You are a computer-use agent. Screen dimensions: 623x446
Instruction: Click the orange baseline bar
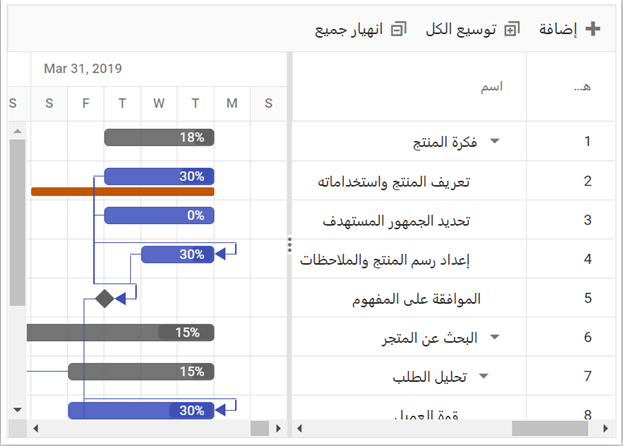(122, 191)
